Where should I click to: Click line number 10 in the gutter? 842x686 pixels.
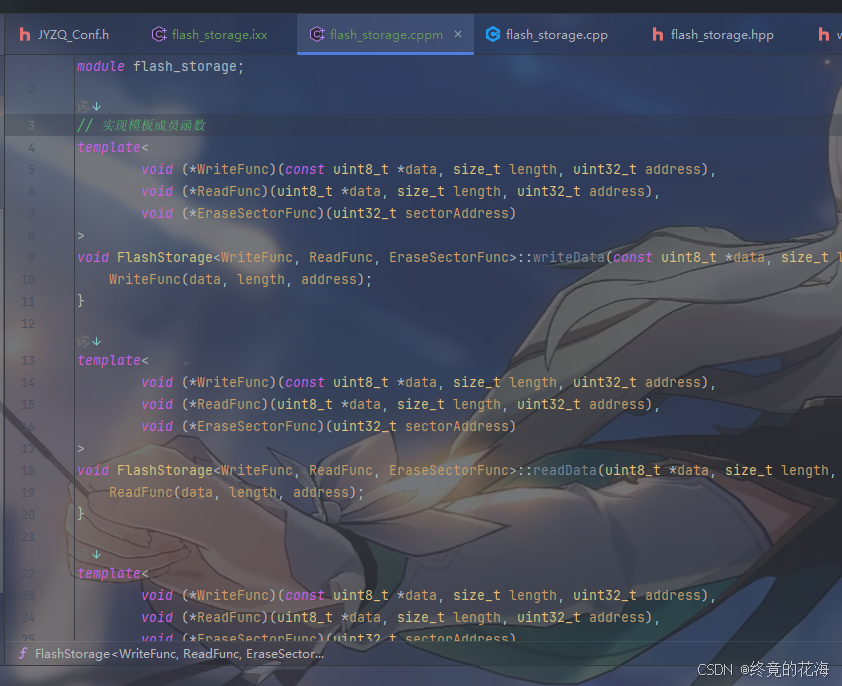[28, 280]
